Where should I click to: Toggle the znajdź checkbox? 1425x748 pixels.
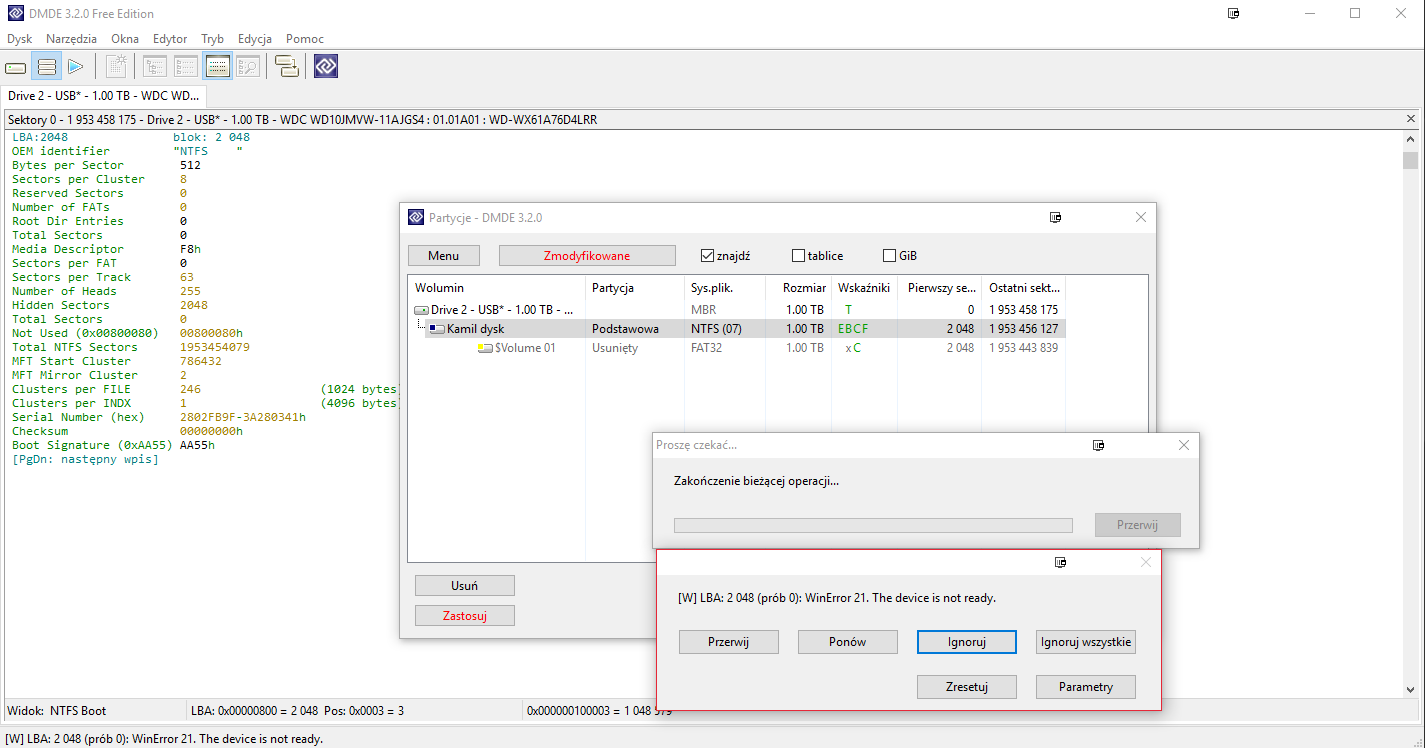coord(708,255)
